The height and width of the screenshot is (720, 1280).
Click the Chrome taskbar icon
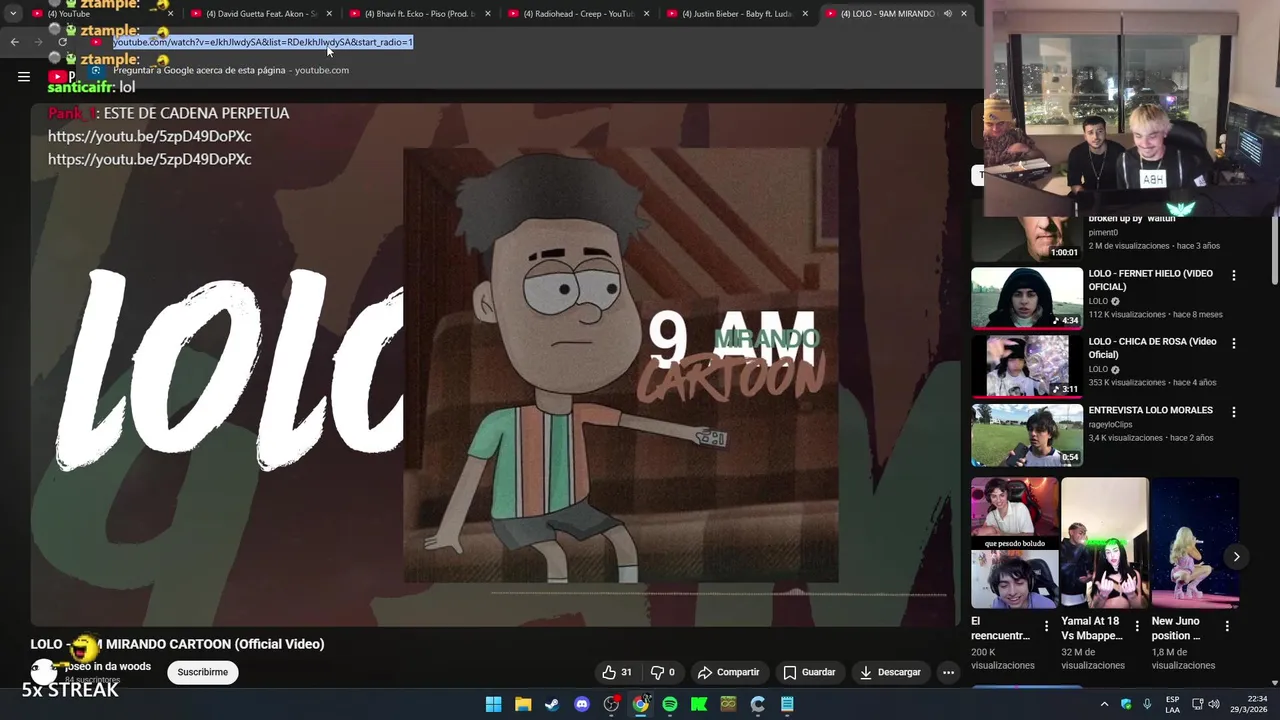tap(641, 704)
